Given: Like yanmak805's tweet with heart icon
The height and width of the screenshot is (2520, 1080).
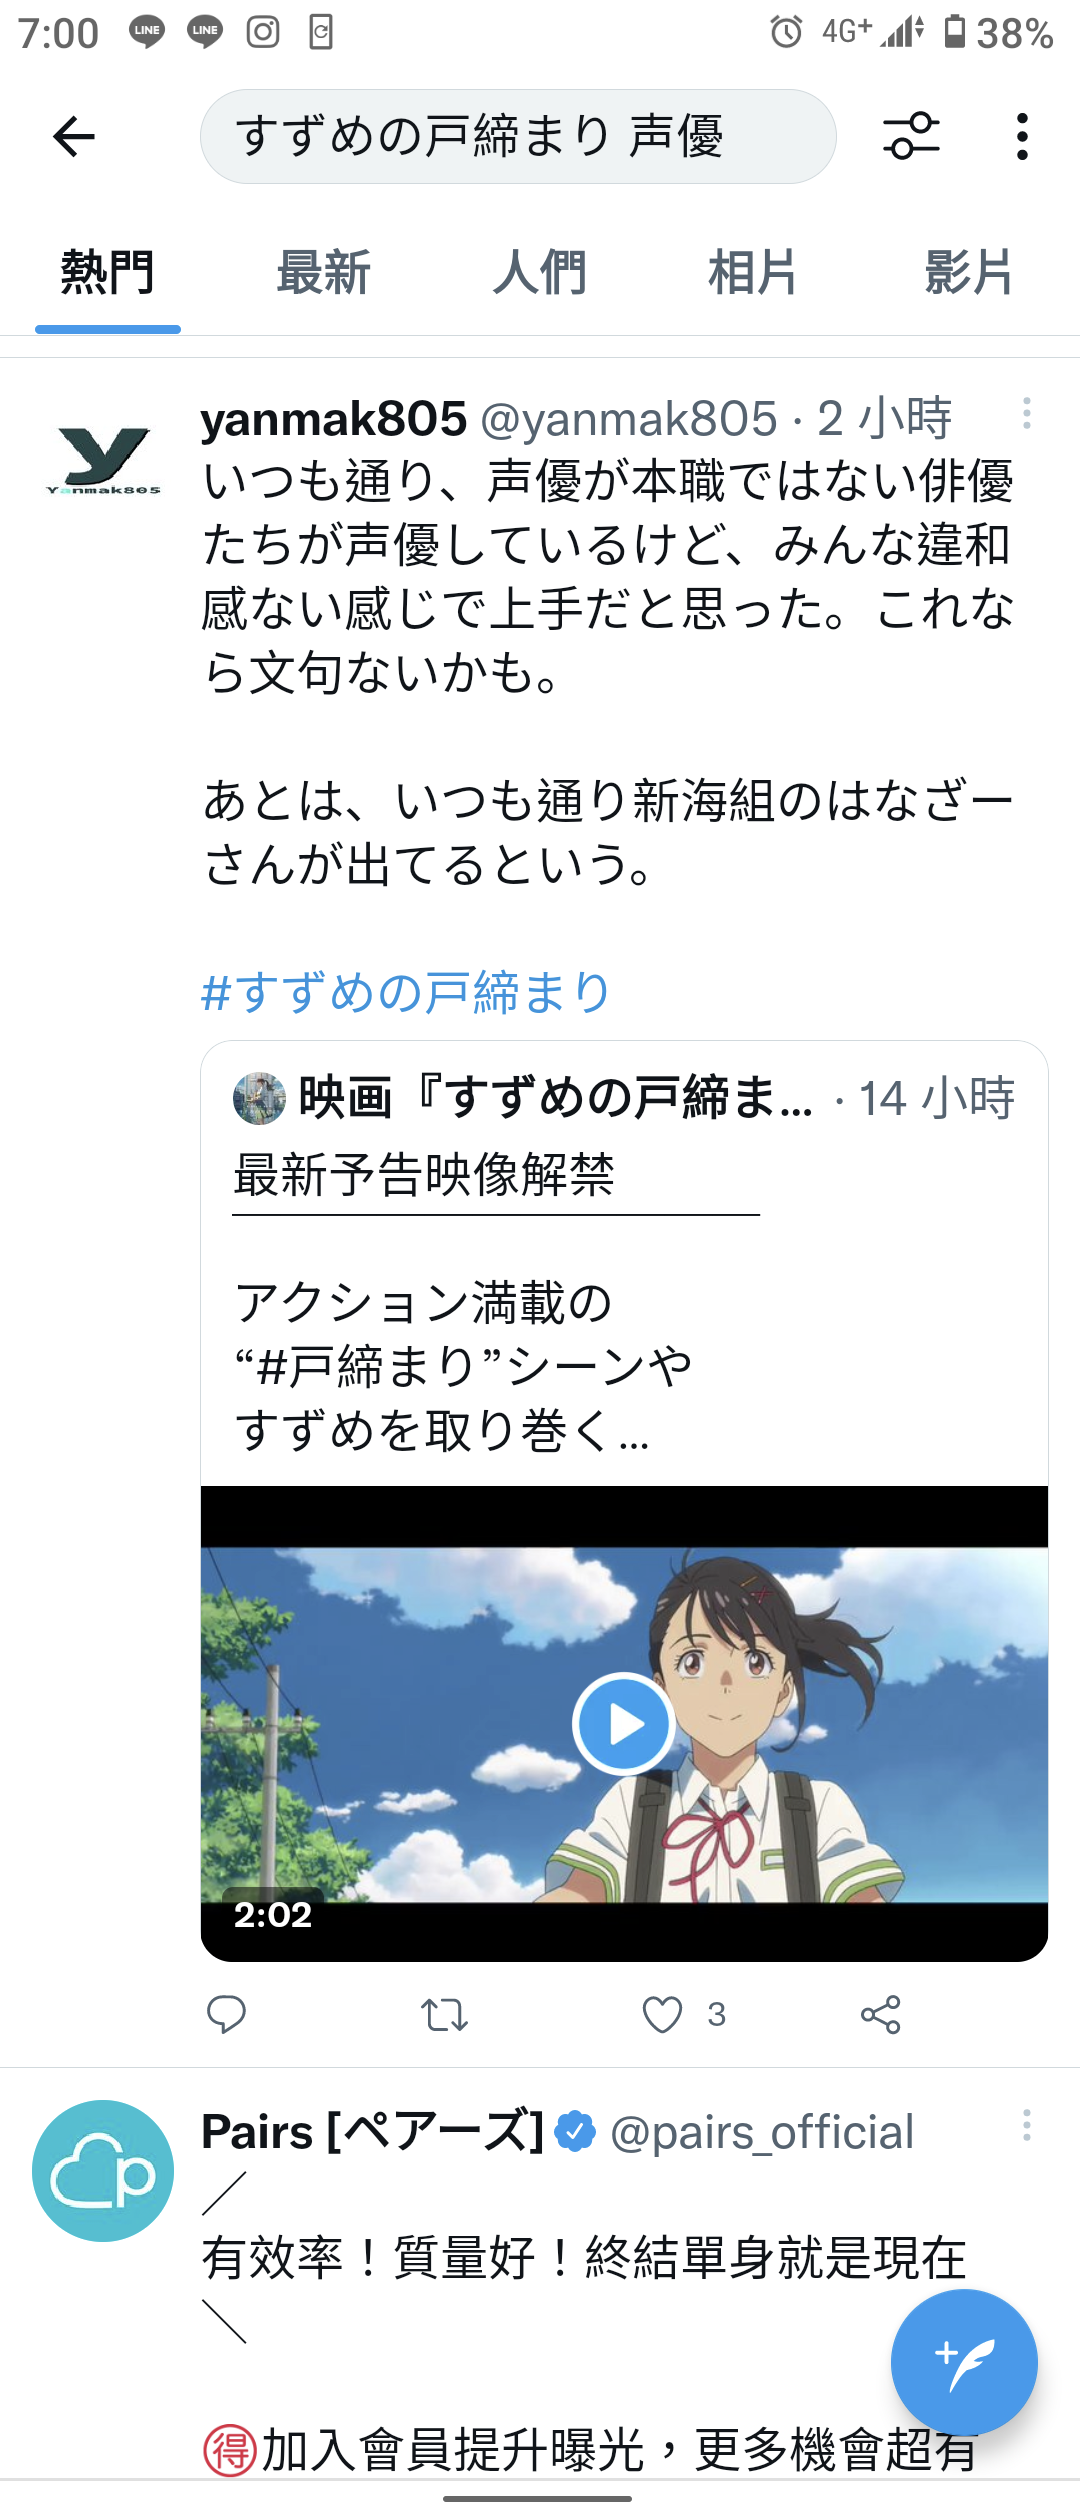Looking at the screenshot, I should pos(662,2014).
